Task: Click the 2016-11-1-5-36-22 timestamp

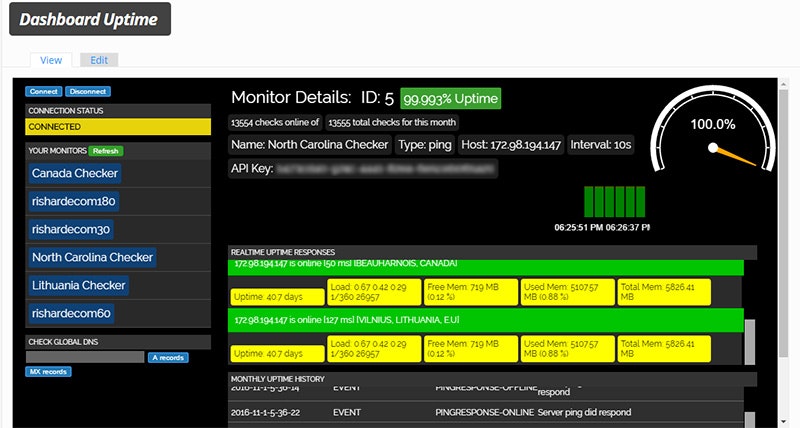Action: [265, 412]
